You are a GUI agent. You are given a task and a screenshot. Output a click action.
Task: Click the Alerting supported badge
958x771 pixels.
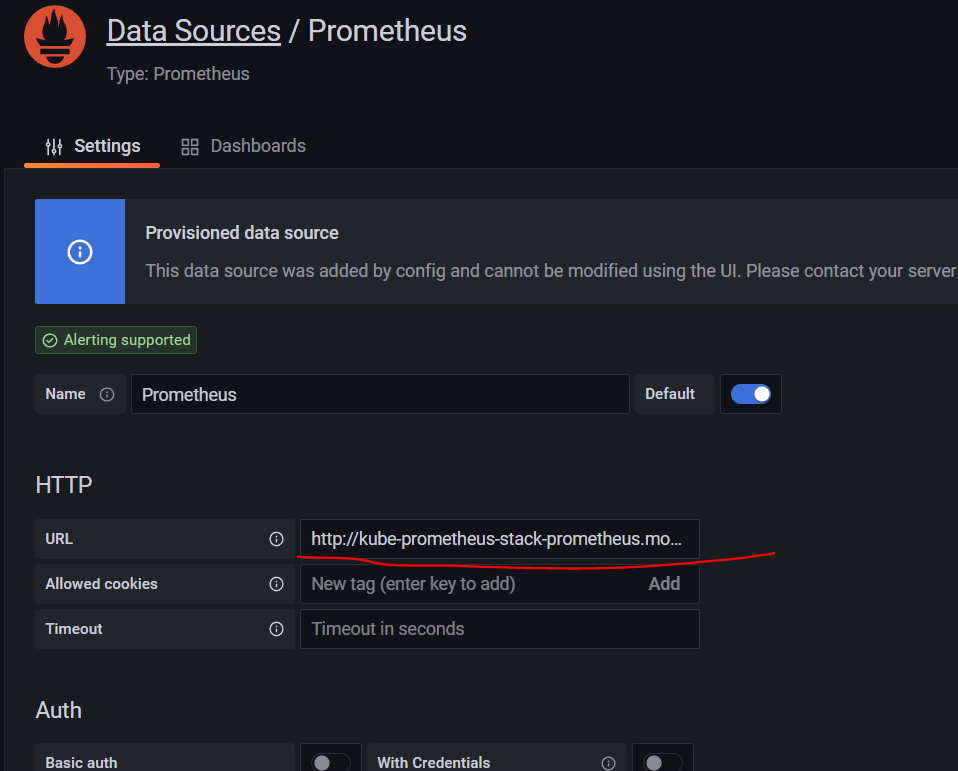click(116, 340)
